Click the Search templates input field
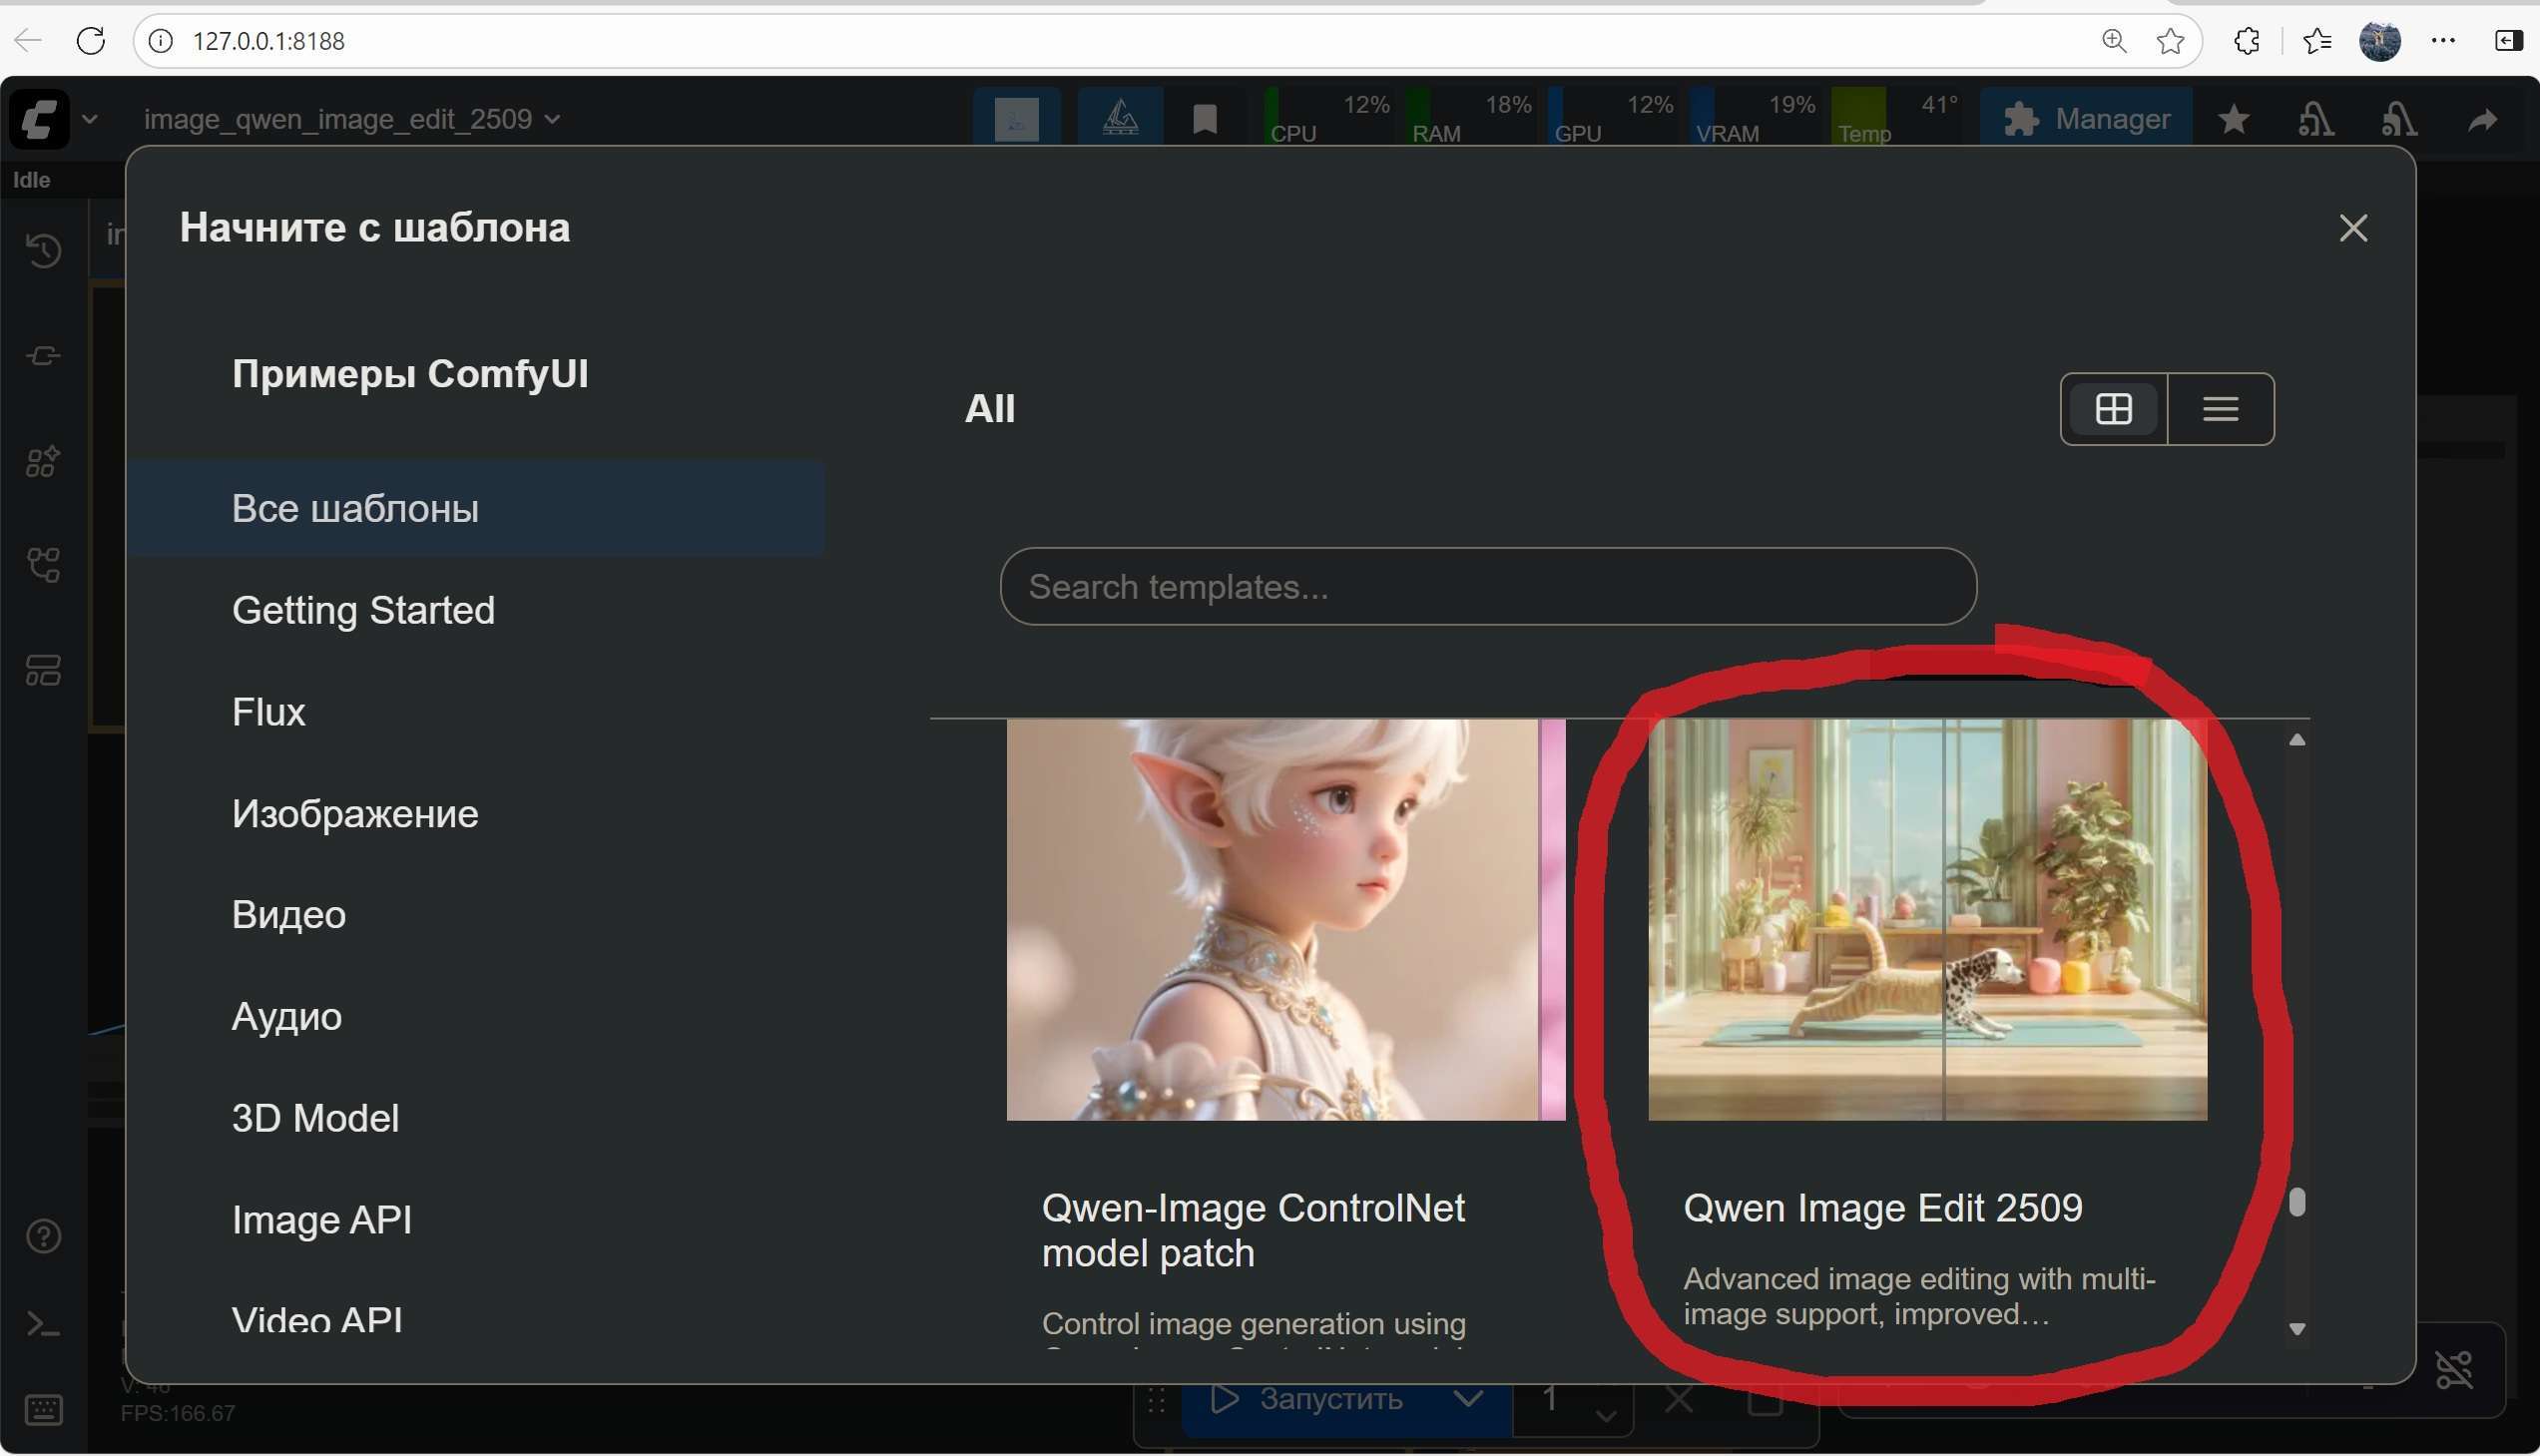This screenshot has width=2540, height=1456. (x=1487, y=587)
